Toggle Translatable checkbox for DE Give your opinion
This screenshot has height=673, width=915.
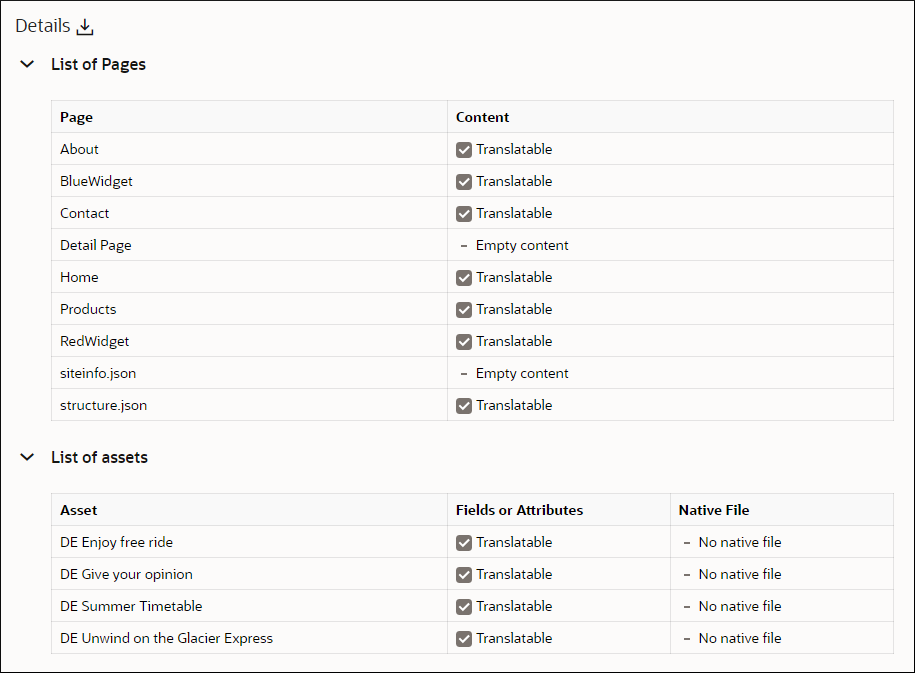[x=464, y=574]
